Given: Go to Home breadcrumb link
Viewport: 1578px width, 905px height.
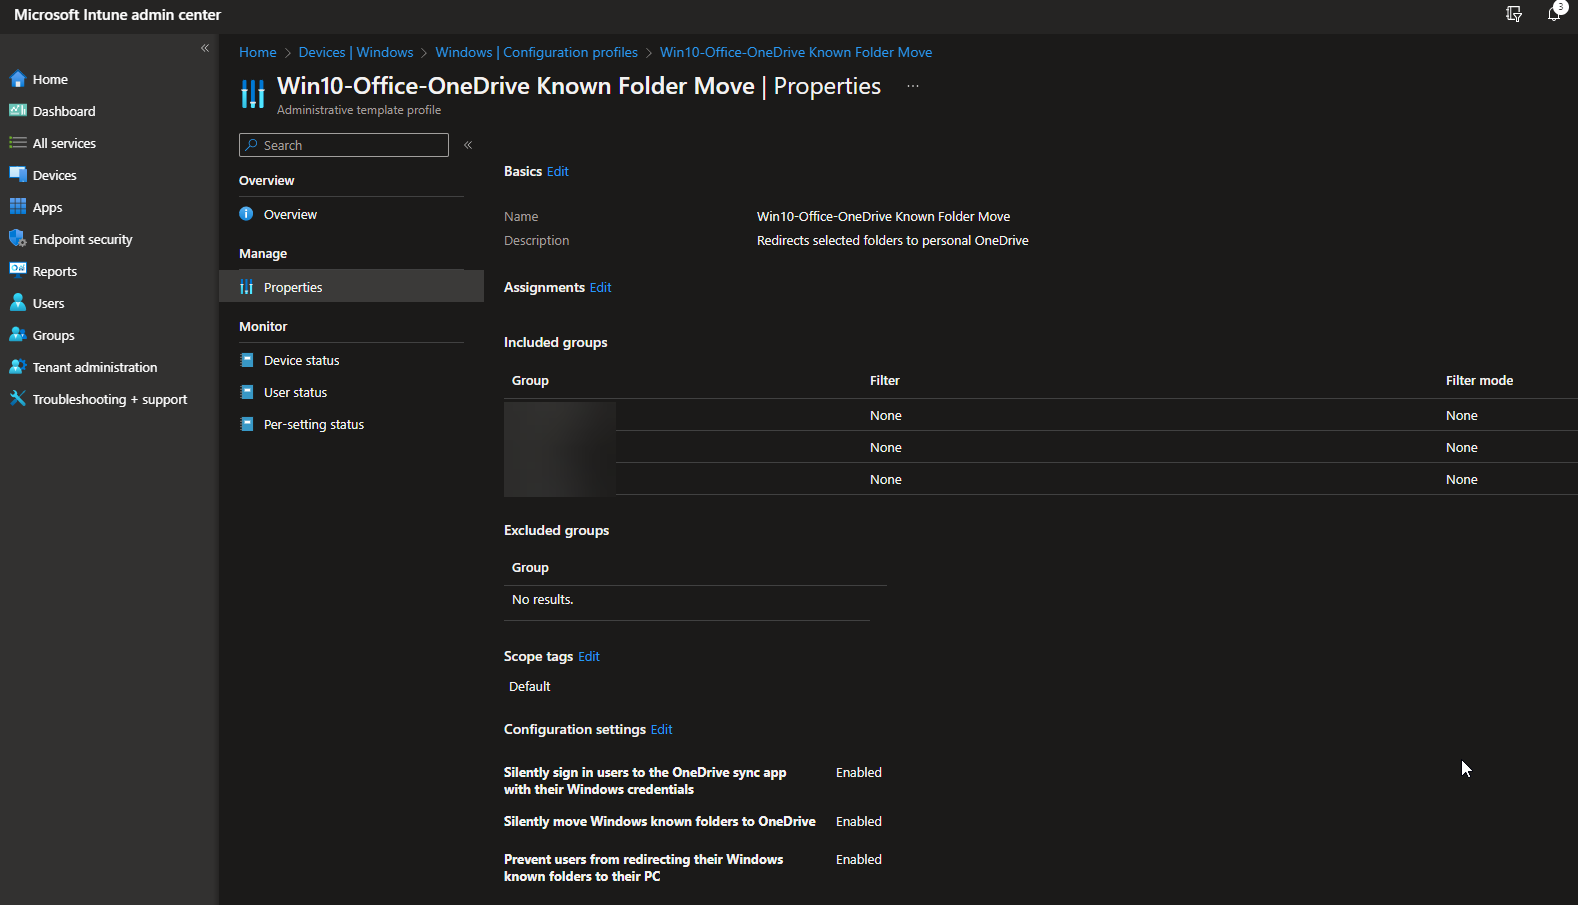Looking at the screenshot, I should (x=257, y=52).
